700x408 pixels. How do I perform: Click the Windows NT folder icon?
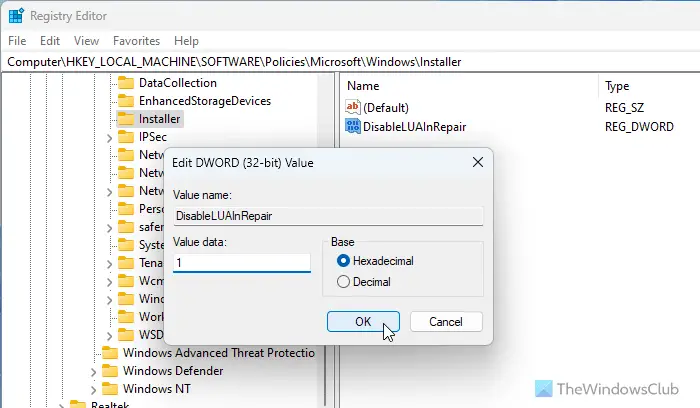click(110, 389)
